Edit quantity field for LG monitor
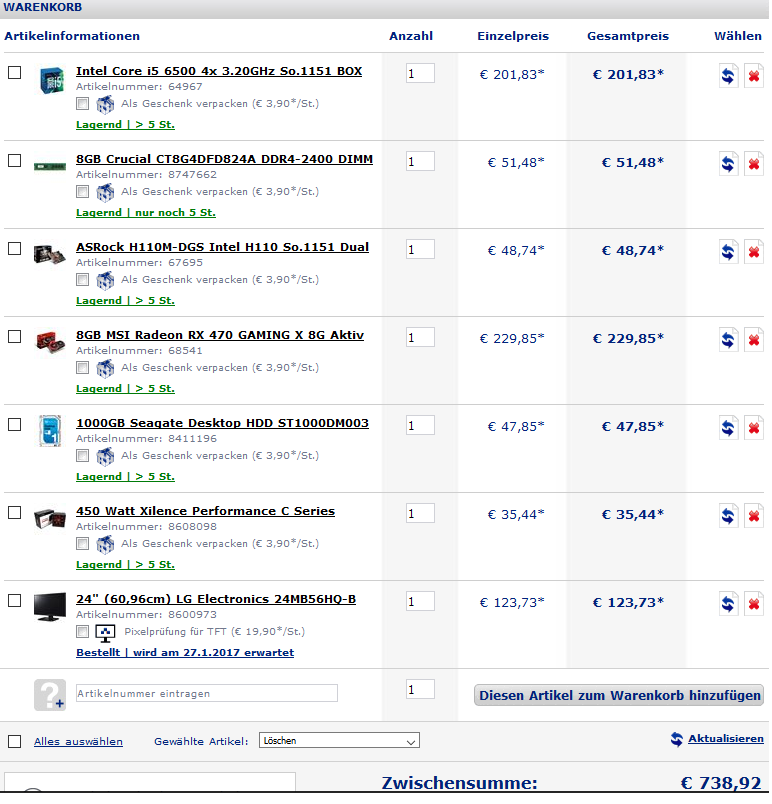The height and width of the screenshot is (804, 772). click(420, 601)
